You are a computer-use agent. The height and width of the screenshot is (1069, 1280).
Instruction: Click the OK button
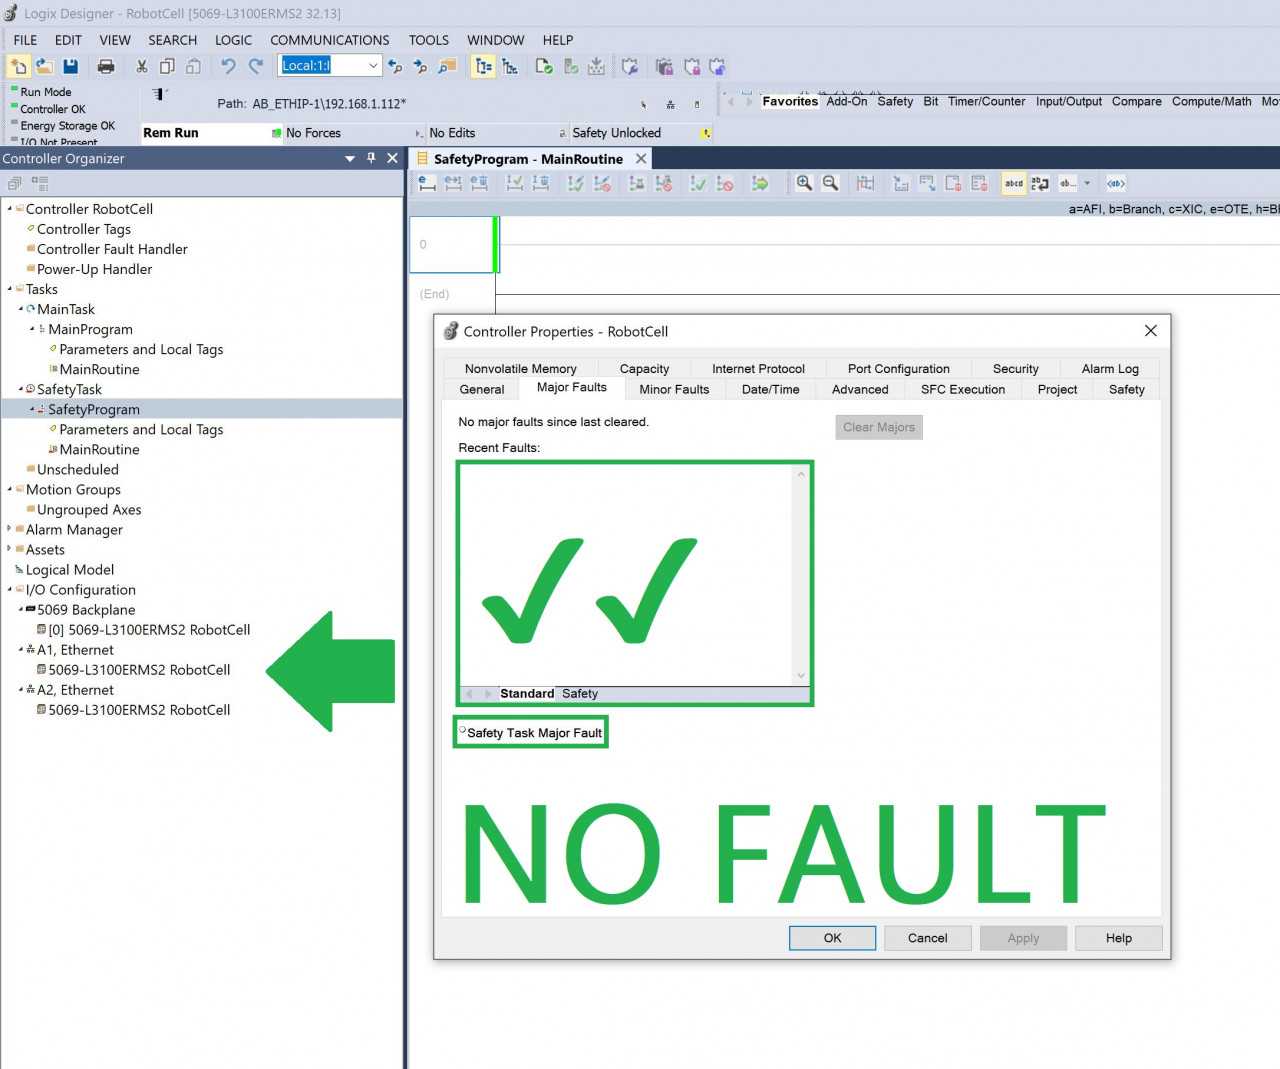(x=832, y=938)
